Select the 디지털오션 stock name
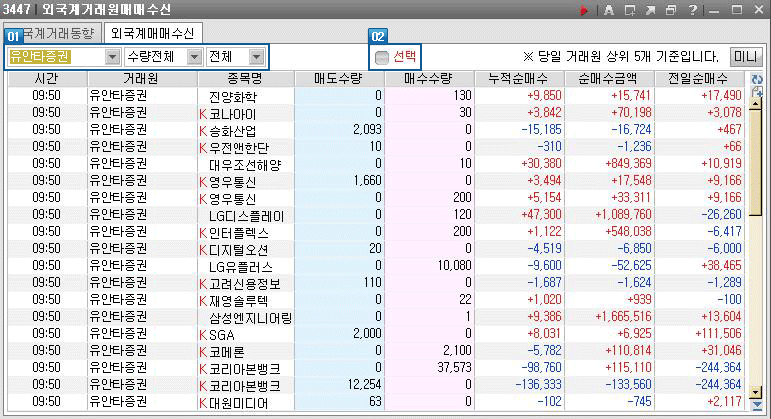 pos(238,250)
